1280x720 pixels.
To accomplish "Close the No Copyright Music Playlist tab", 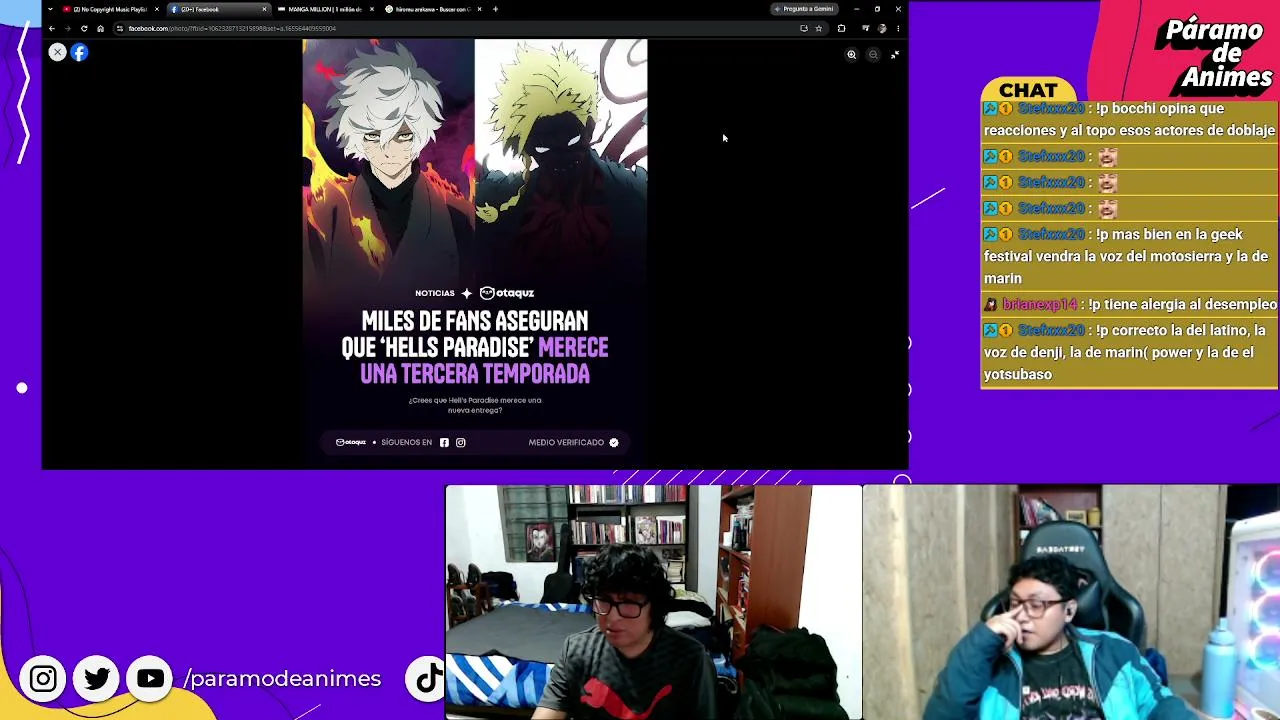I will (x=157, y=9).
